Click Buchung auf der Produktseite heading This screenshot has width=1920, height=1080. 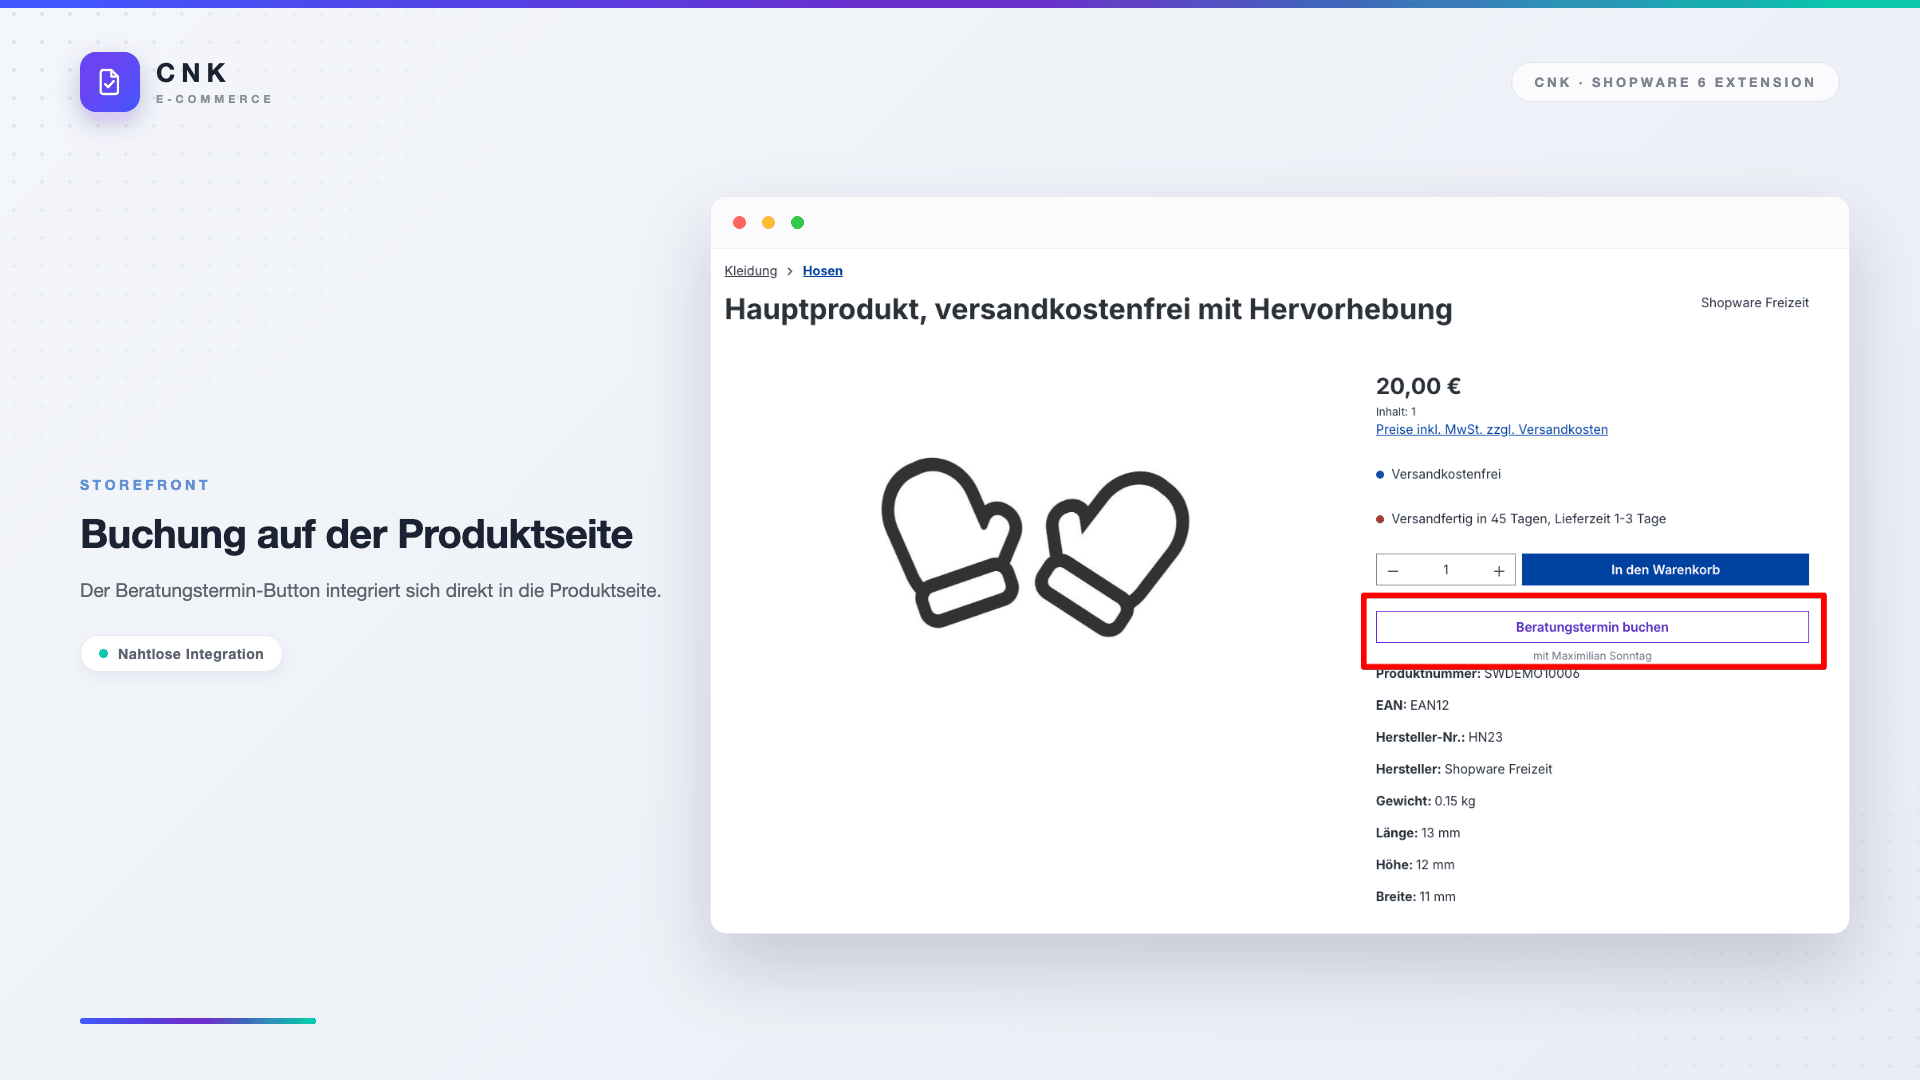[x=356, y=535]
